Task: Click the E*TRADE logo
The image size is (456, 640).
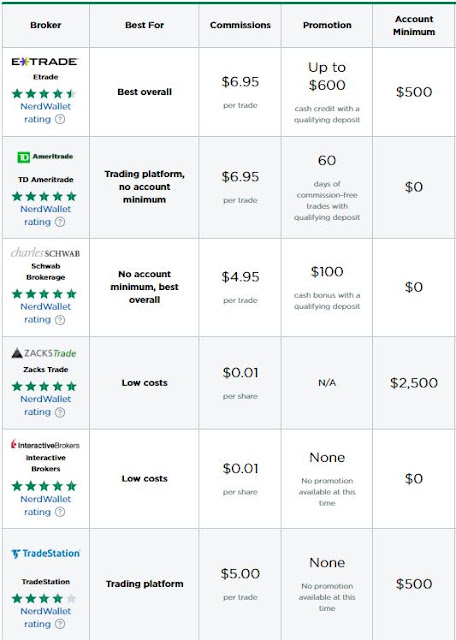Action: [x=45, y=62]
